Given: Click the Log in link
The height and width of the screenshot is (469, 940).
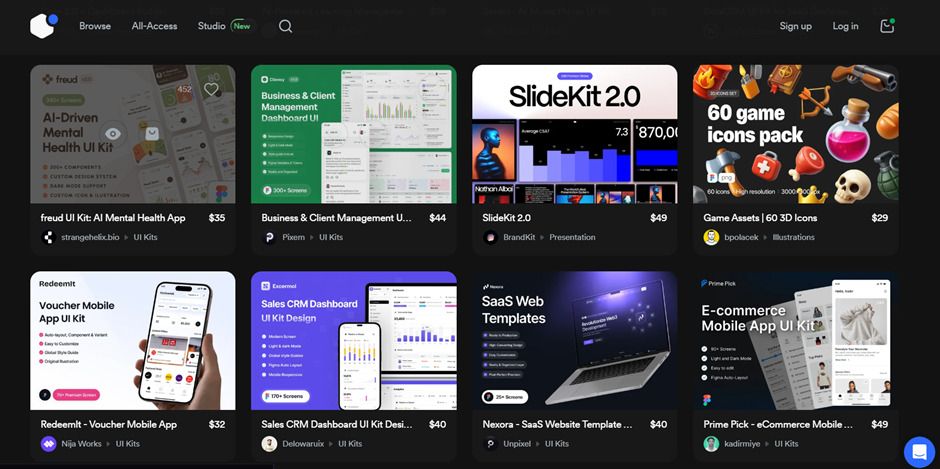Looking at the screenshot, I should click(x=845, y=26).
